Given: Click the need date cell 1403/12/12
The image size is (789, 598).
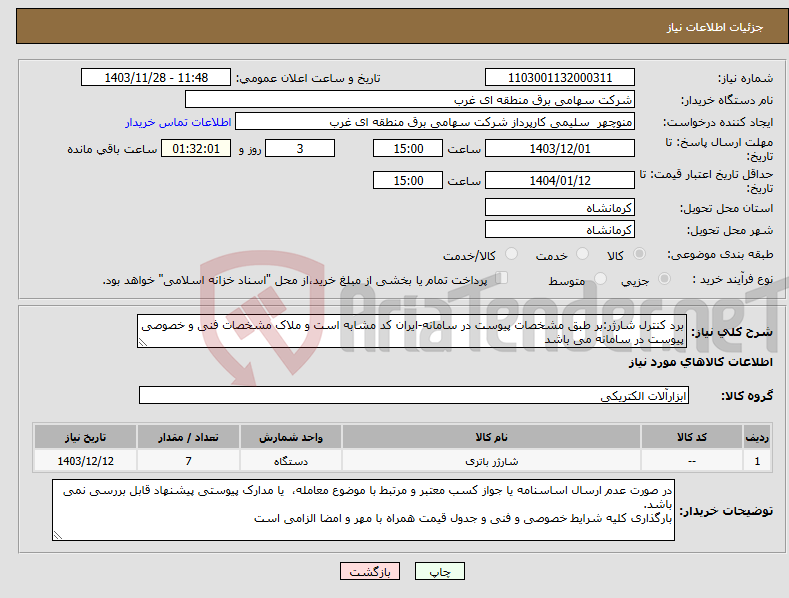Looking at the screenshot, I should point(86,461).
